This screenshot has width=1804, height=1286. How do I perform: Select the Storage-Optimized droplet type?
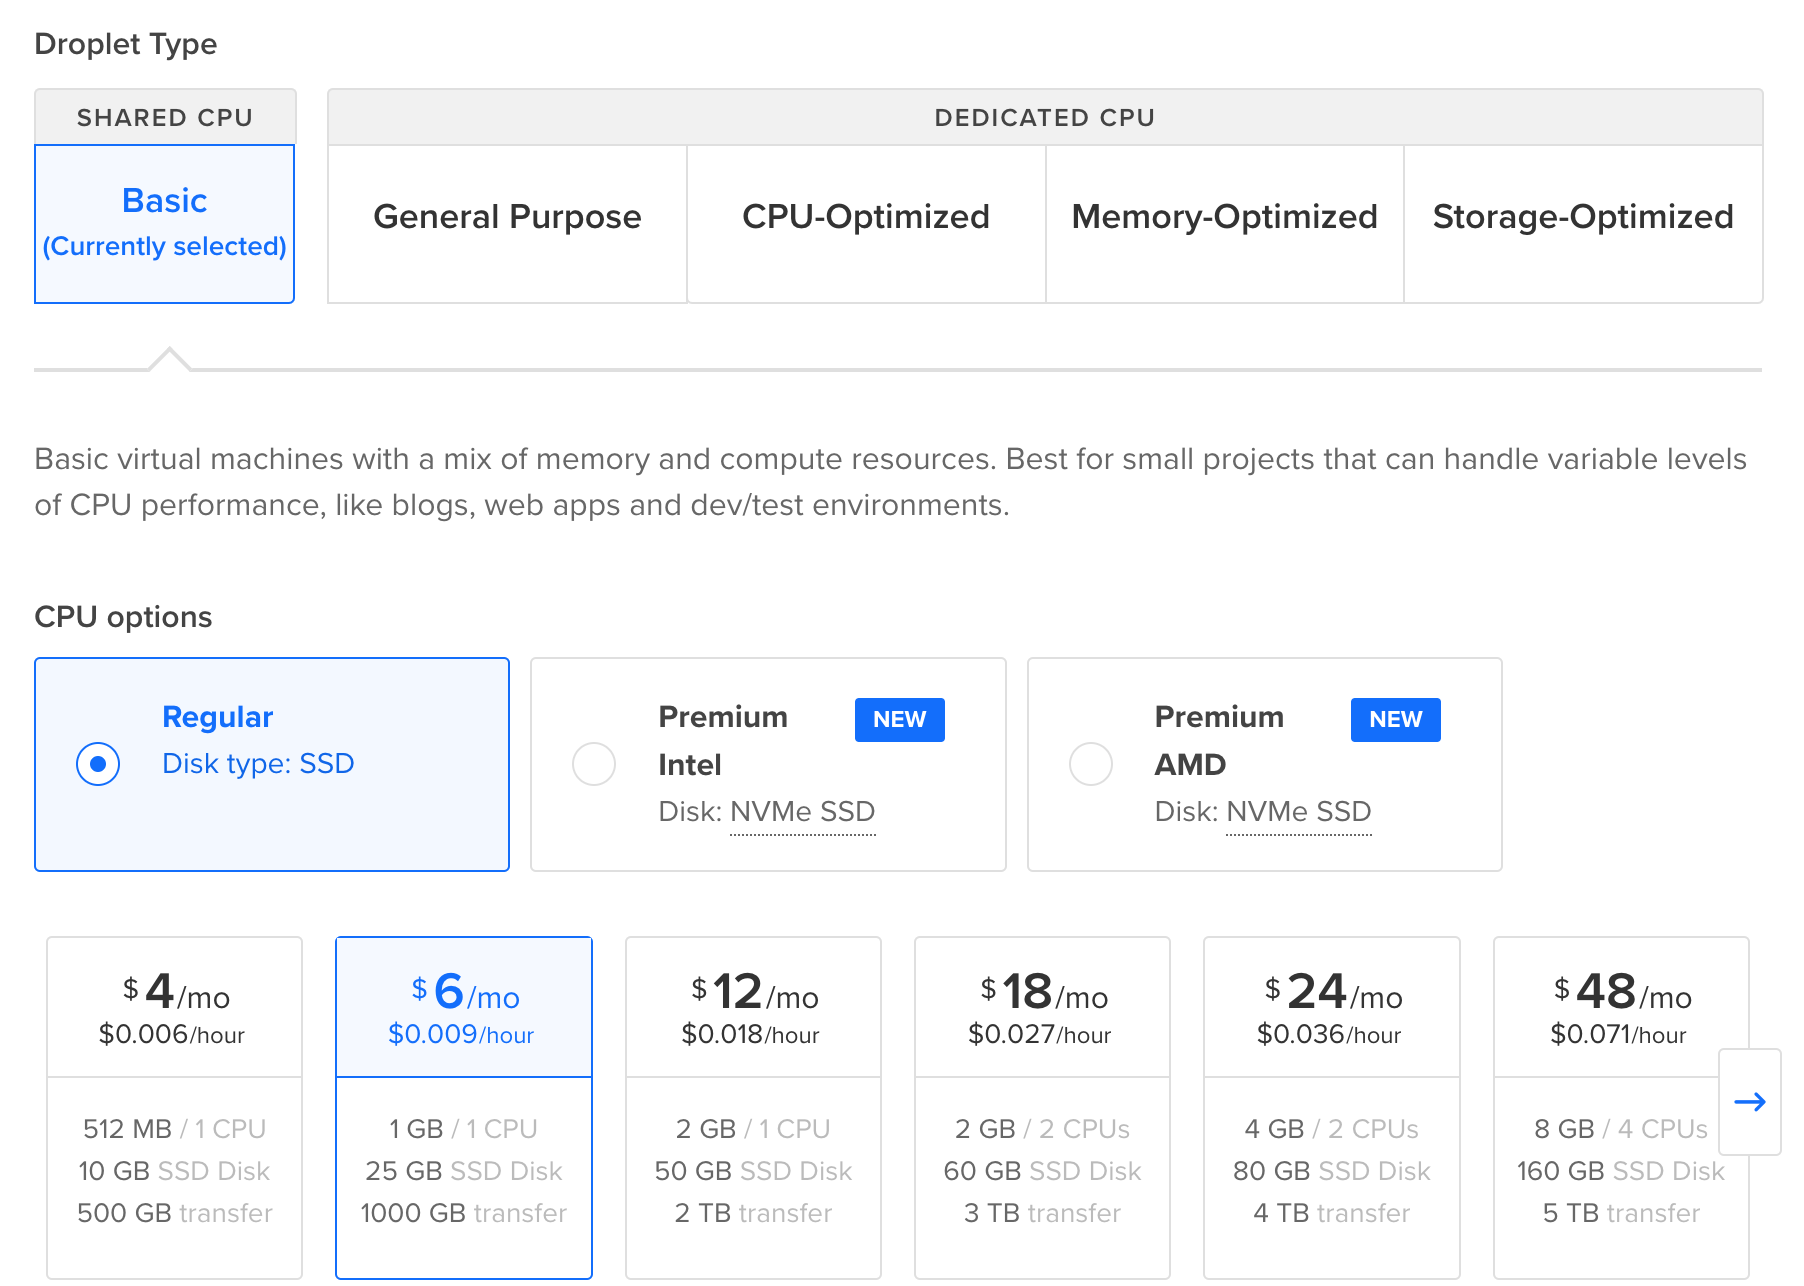coord(1583,217)
